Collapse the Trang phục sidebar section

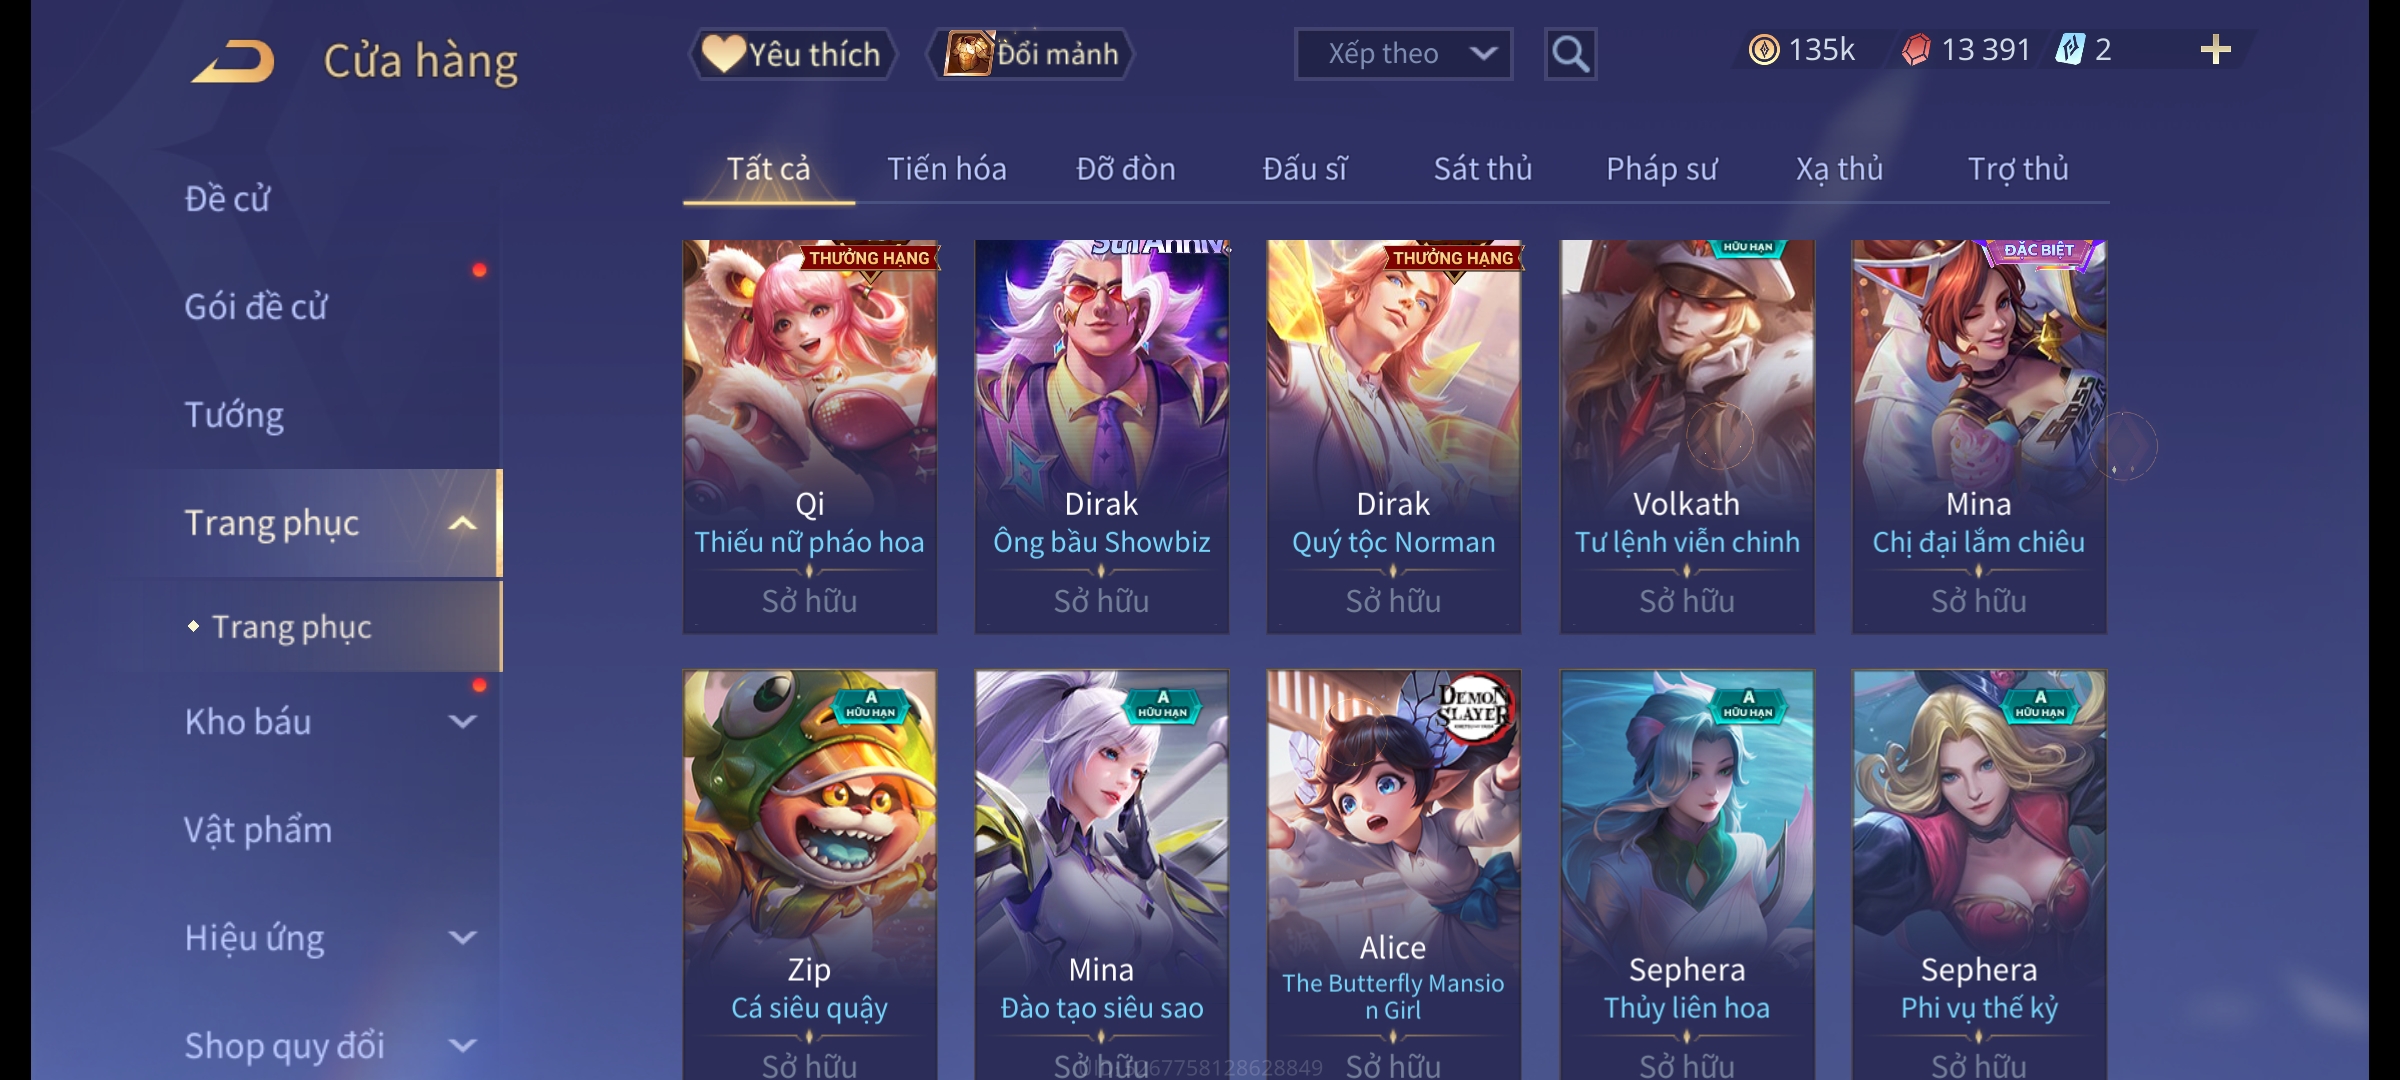pos(462,524)
